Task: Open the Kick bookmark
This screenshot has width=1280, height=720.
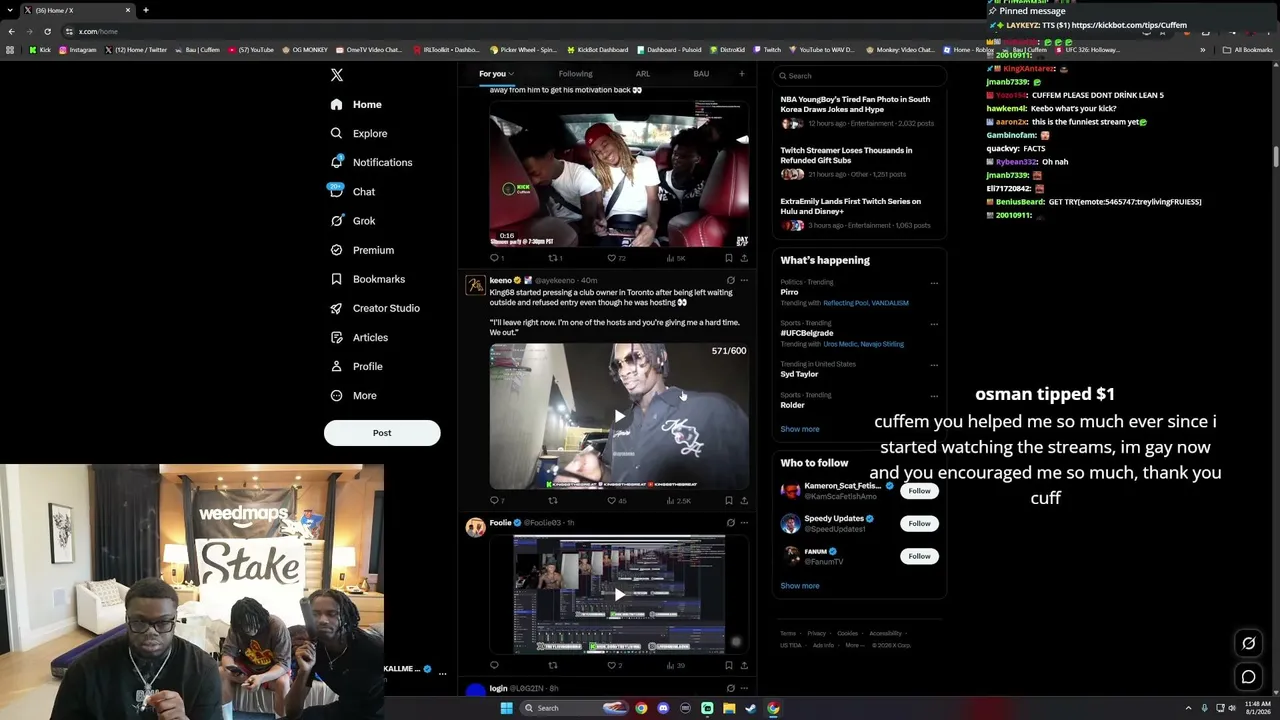Action: point(40,50)
